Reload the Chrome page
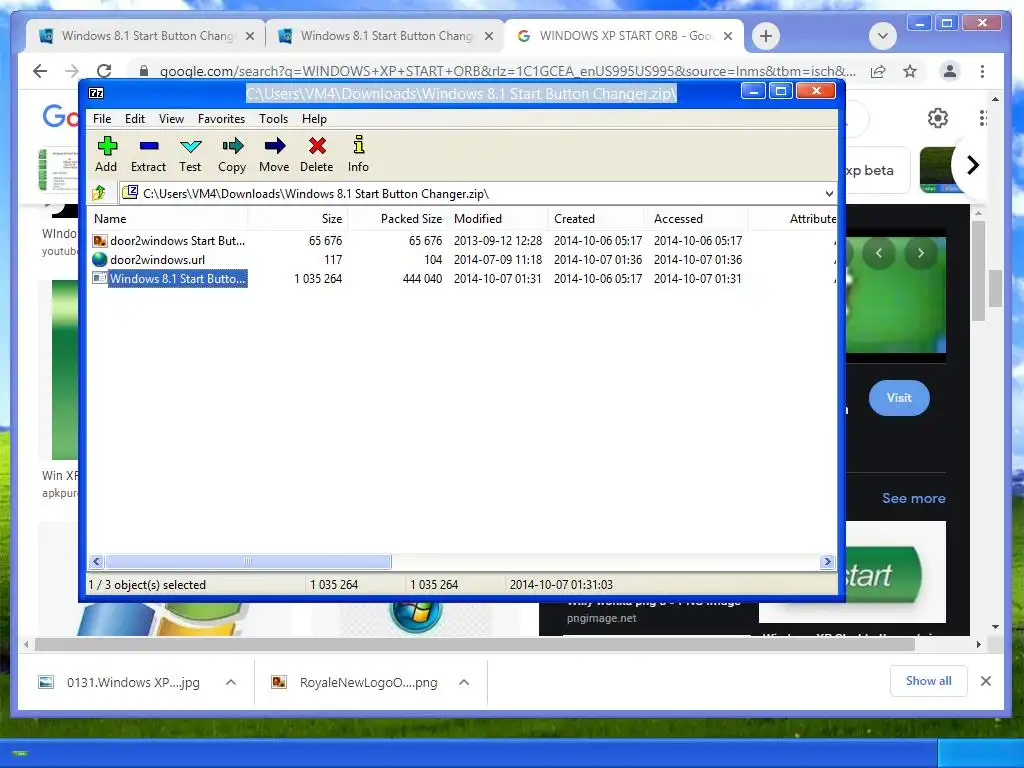The width and height of the screenshot is (1024, 768). (x=104, y=71)
